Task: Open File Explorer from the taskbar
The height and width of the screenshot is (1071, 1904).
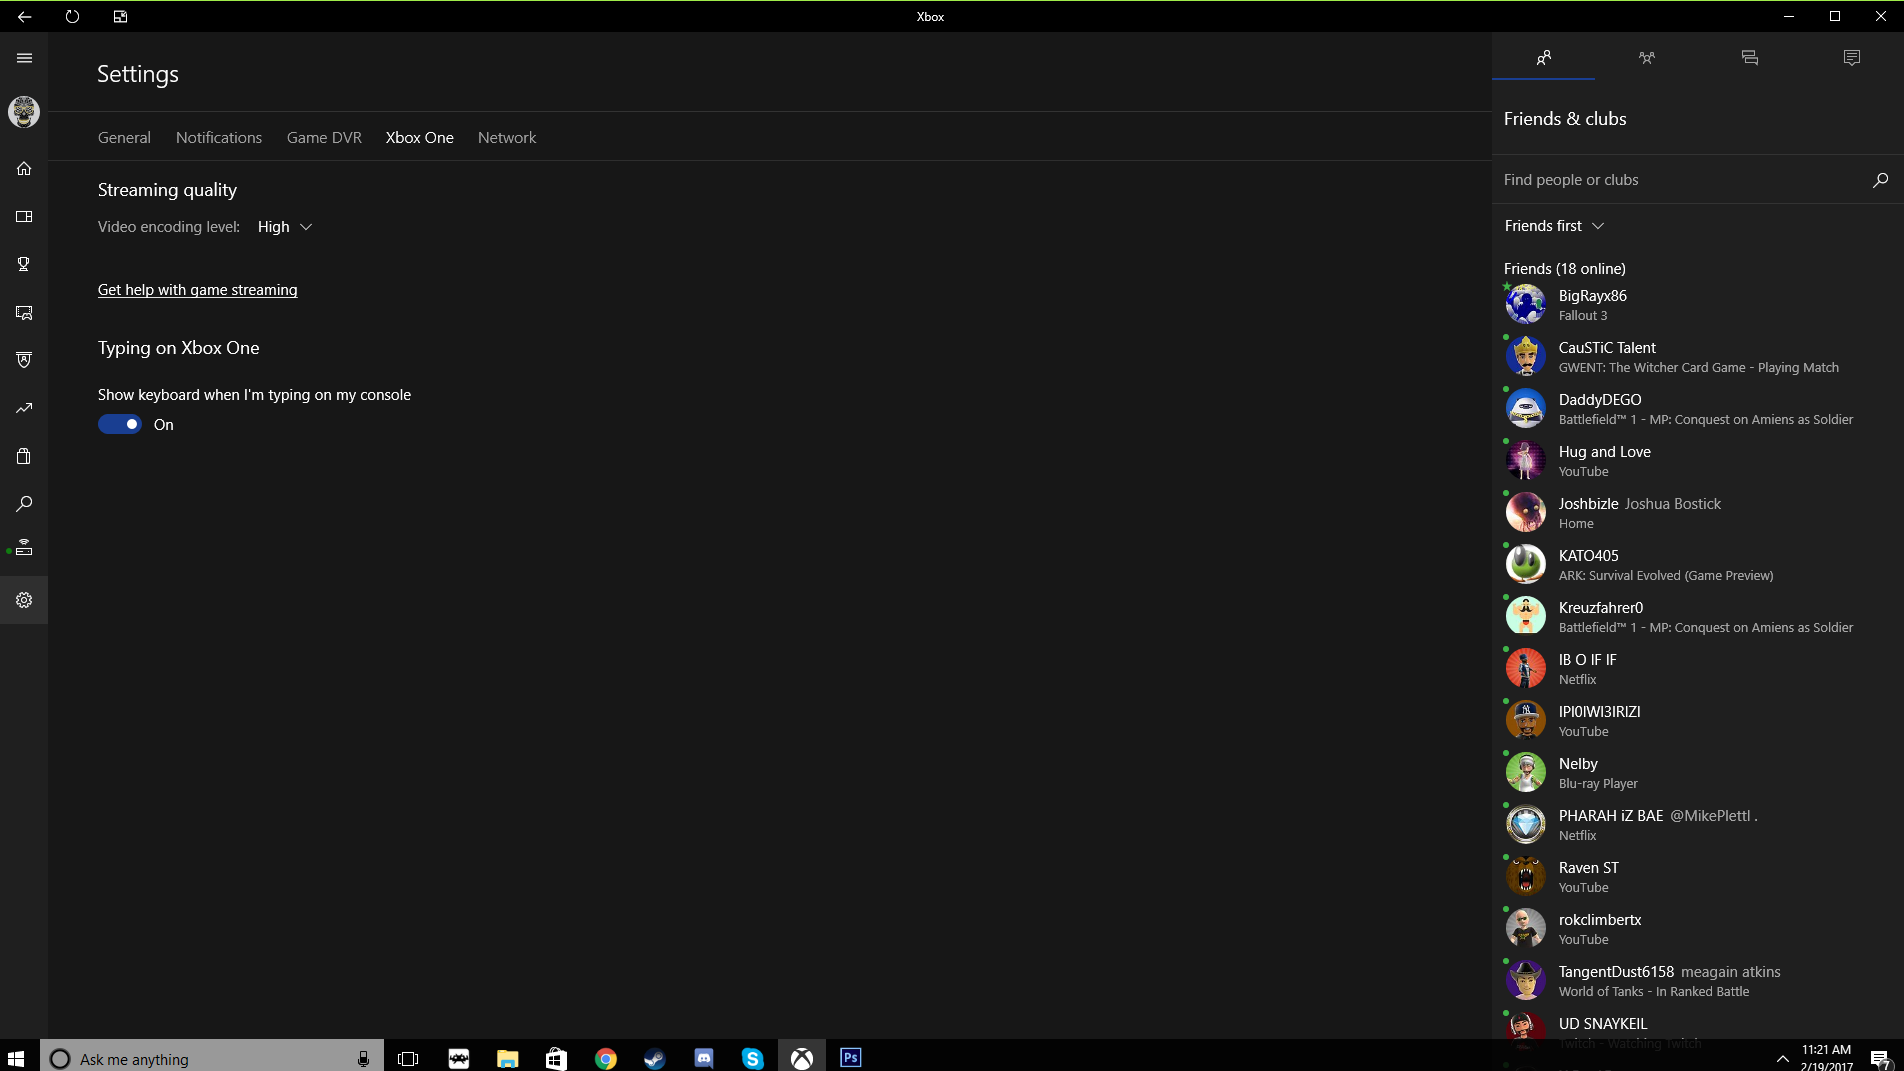Action: click(x=507, y=1058)
